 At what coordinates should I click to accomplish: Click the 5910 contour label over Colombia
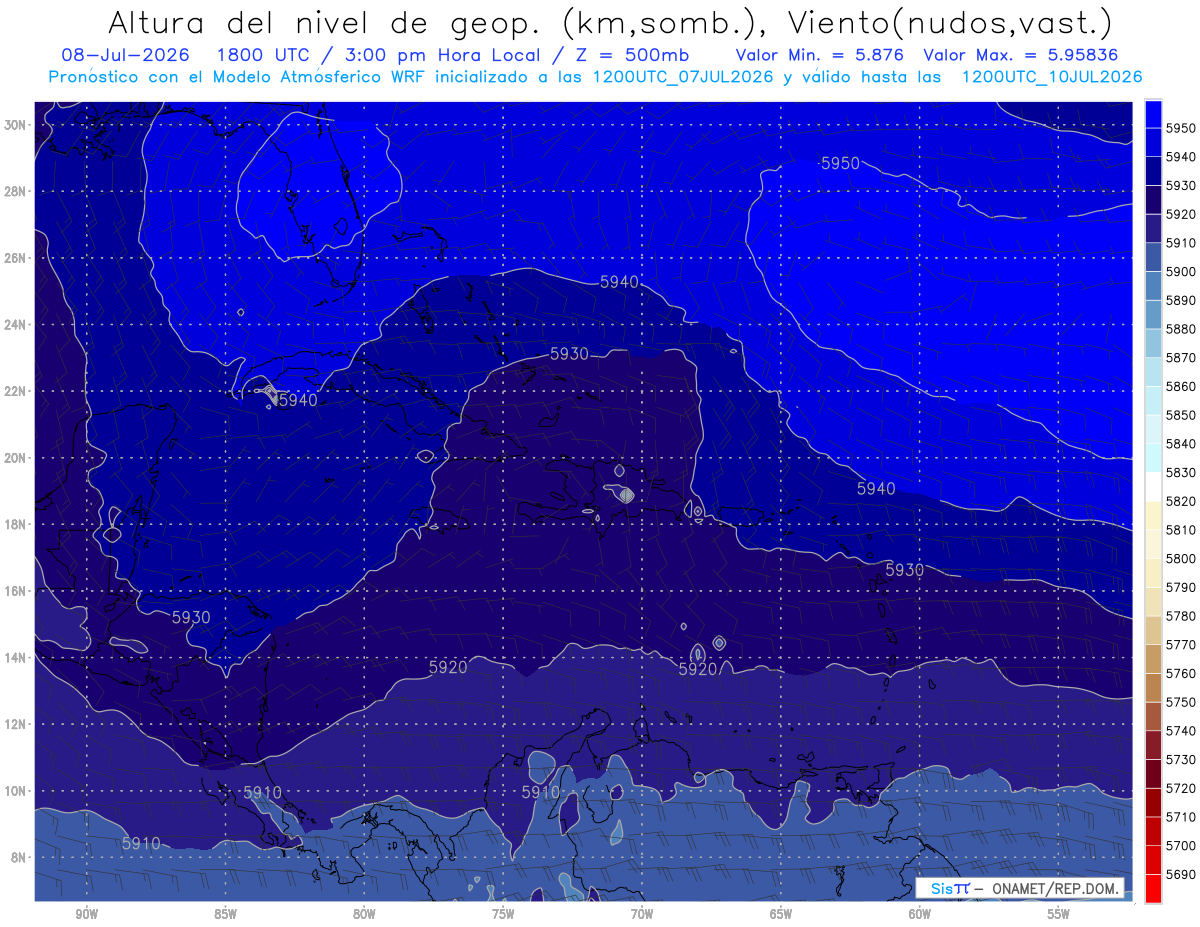[x=541, y=792]
